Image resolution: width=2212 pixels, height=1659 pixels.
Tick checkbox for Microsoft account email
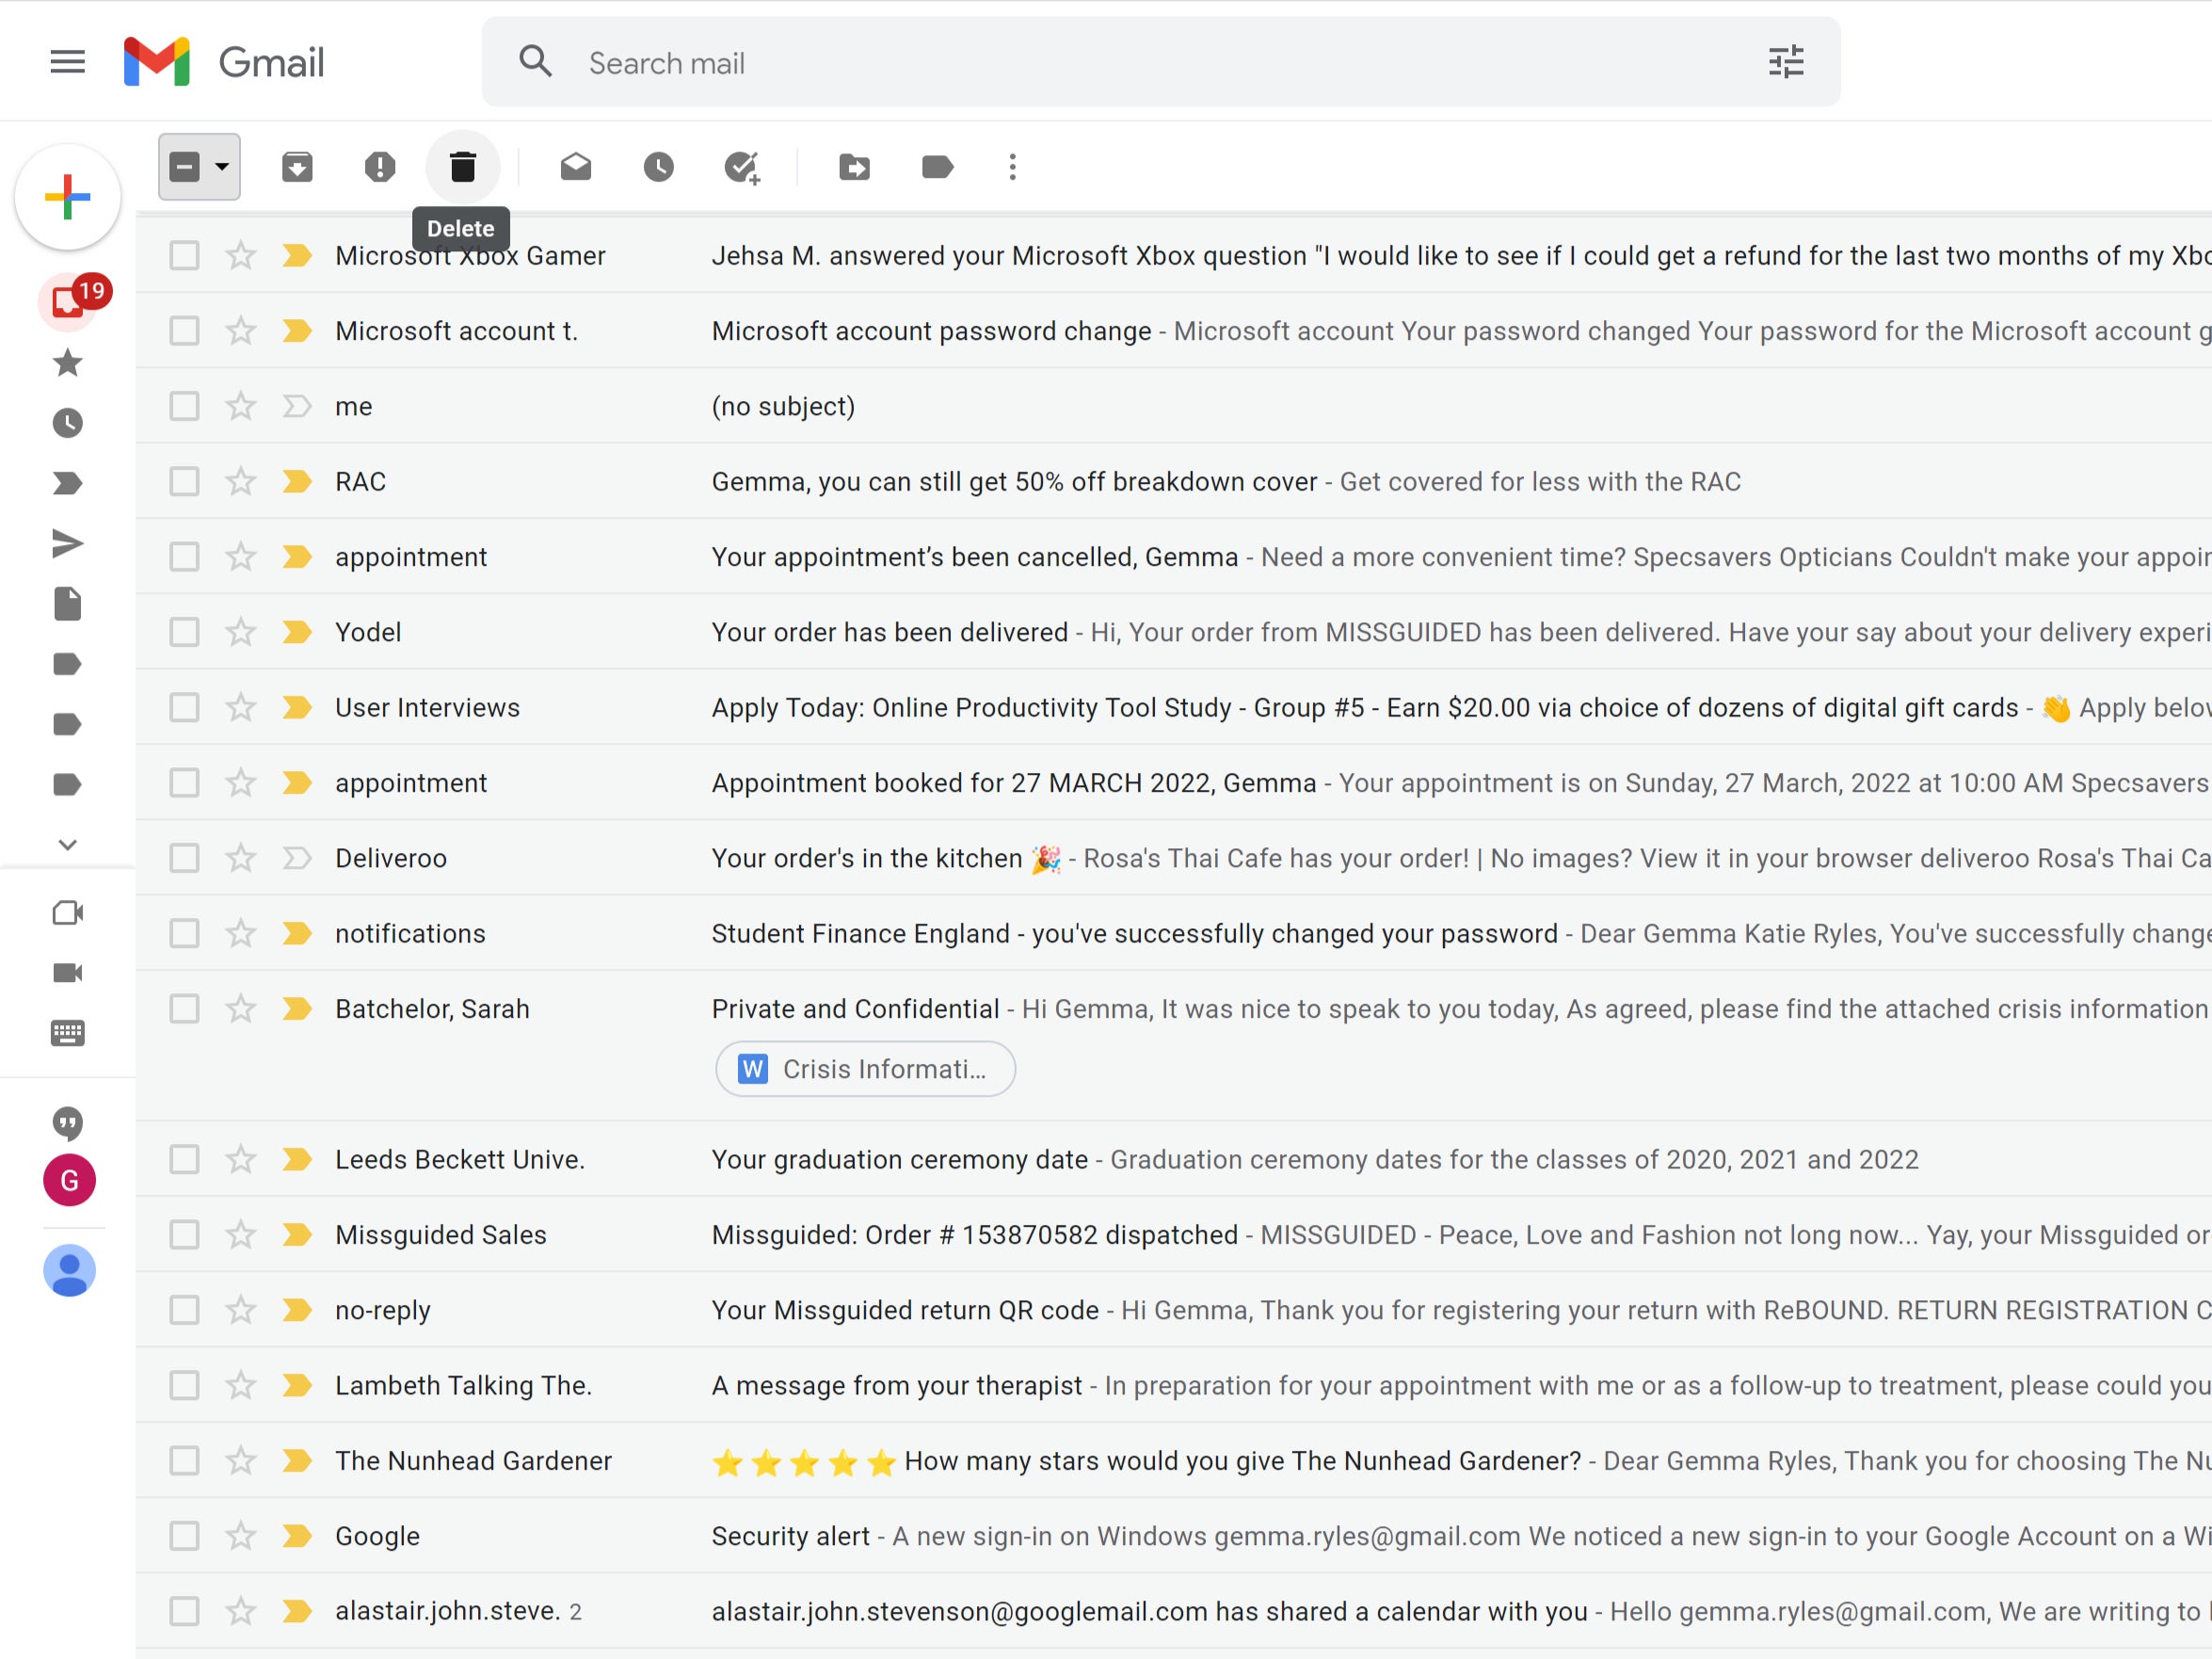(184, 331)
